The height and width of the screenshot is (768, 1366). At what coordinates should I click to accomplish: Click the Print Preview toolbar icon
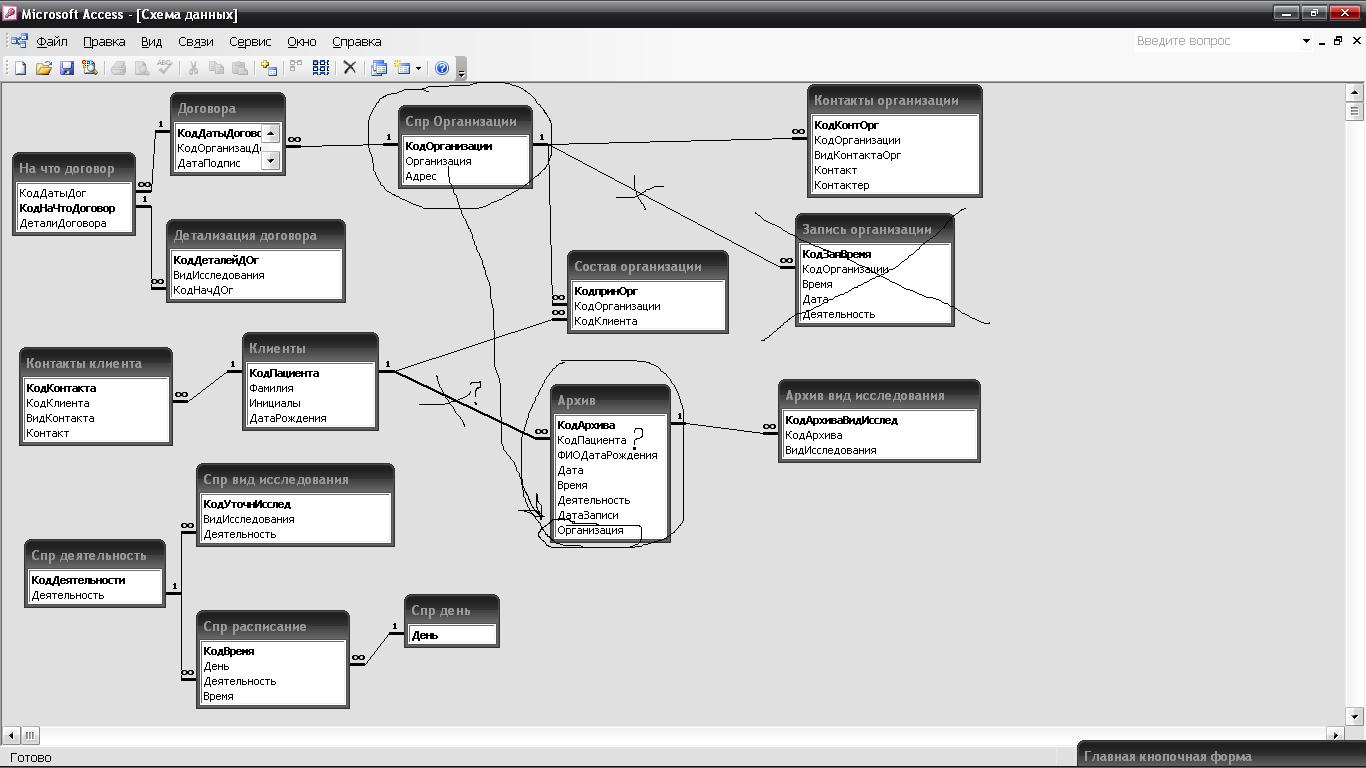141,68
